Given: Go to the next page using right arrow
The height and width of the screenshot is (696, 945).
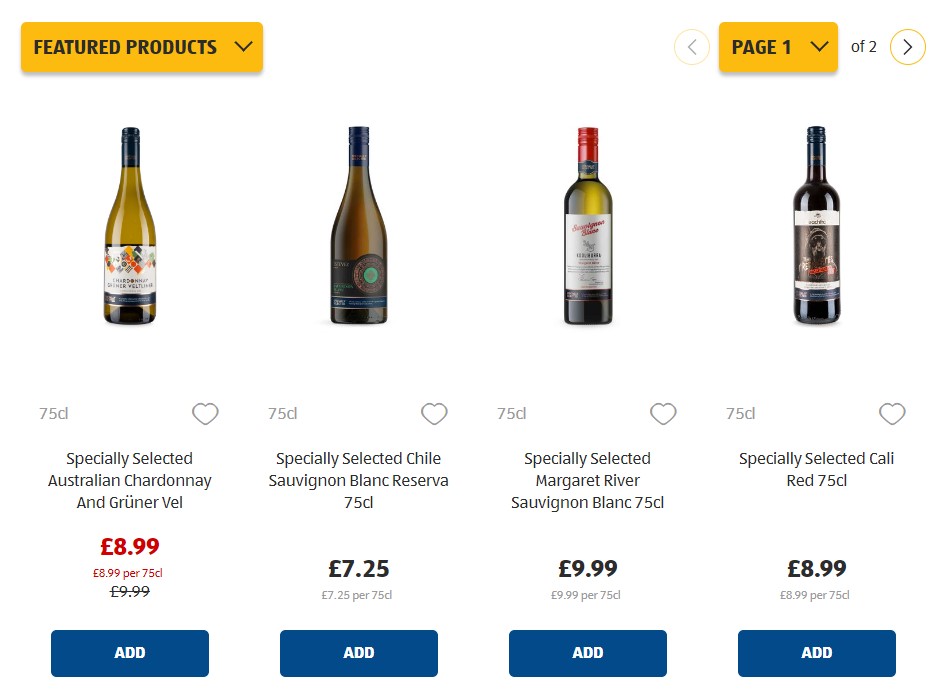Looking at the screenshot, I should 907,46.
